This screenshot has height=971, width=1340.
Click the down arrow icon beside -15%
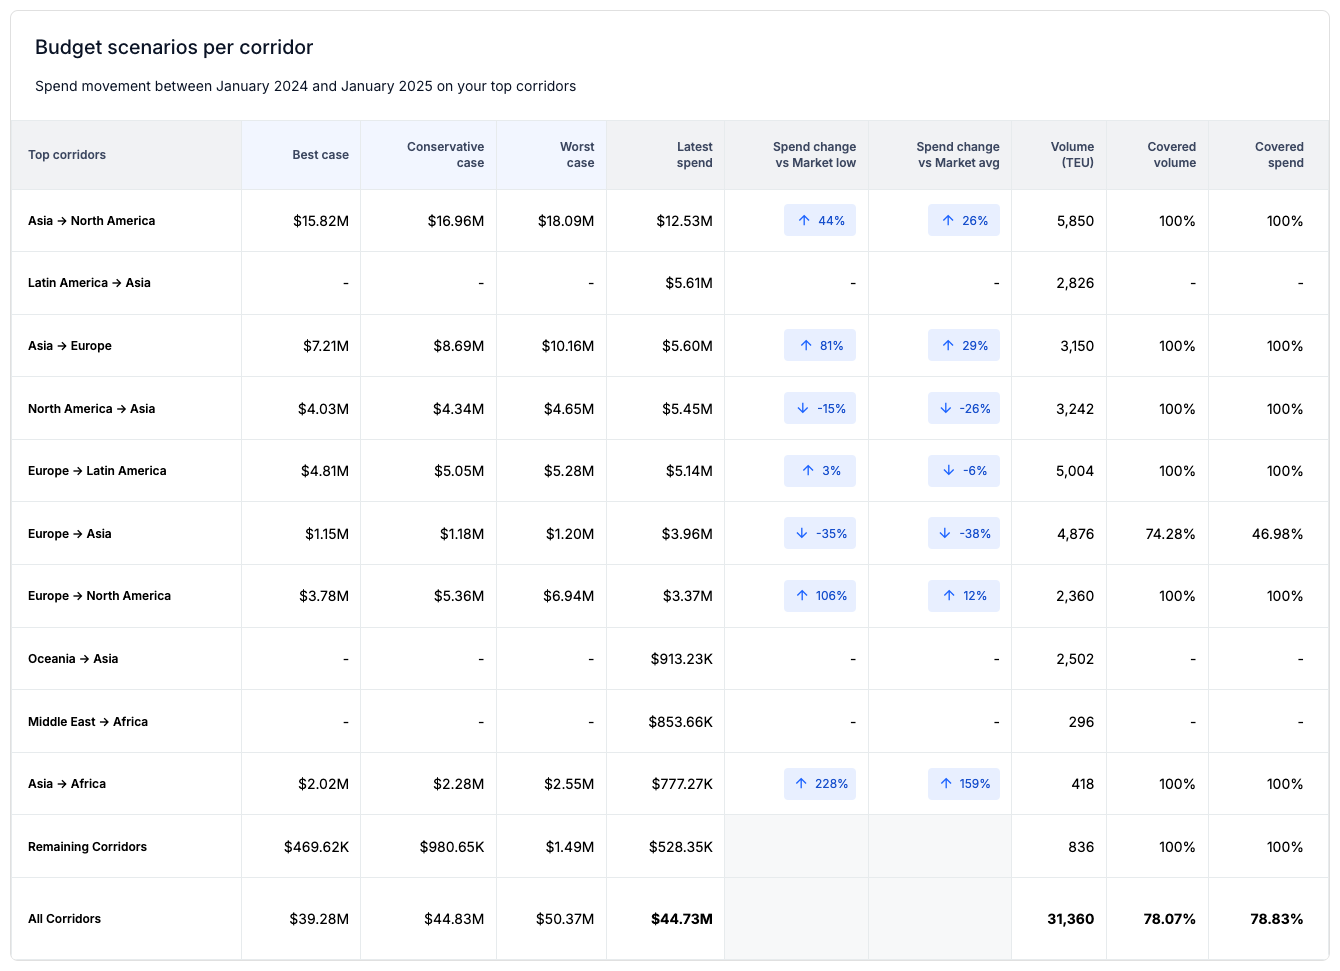(802, 408)
